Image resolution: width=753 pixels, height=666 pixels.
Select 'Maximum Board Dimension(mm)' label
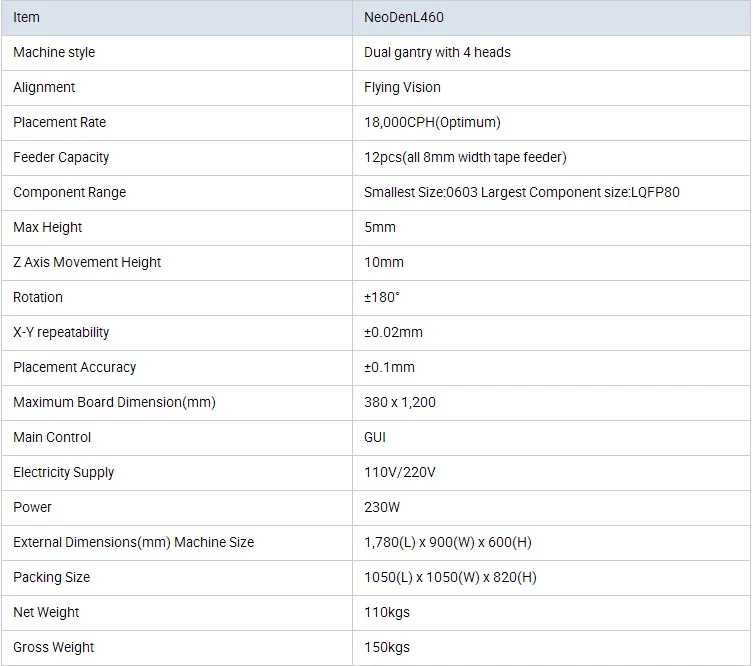click(x=114, y=402)
